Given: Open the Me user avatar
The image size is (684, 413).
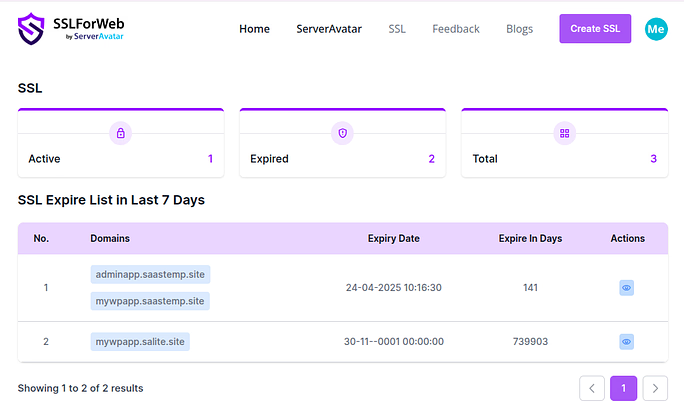Looking at the screenshot, I should point(656,29).
